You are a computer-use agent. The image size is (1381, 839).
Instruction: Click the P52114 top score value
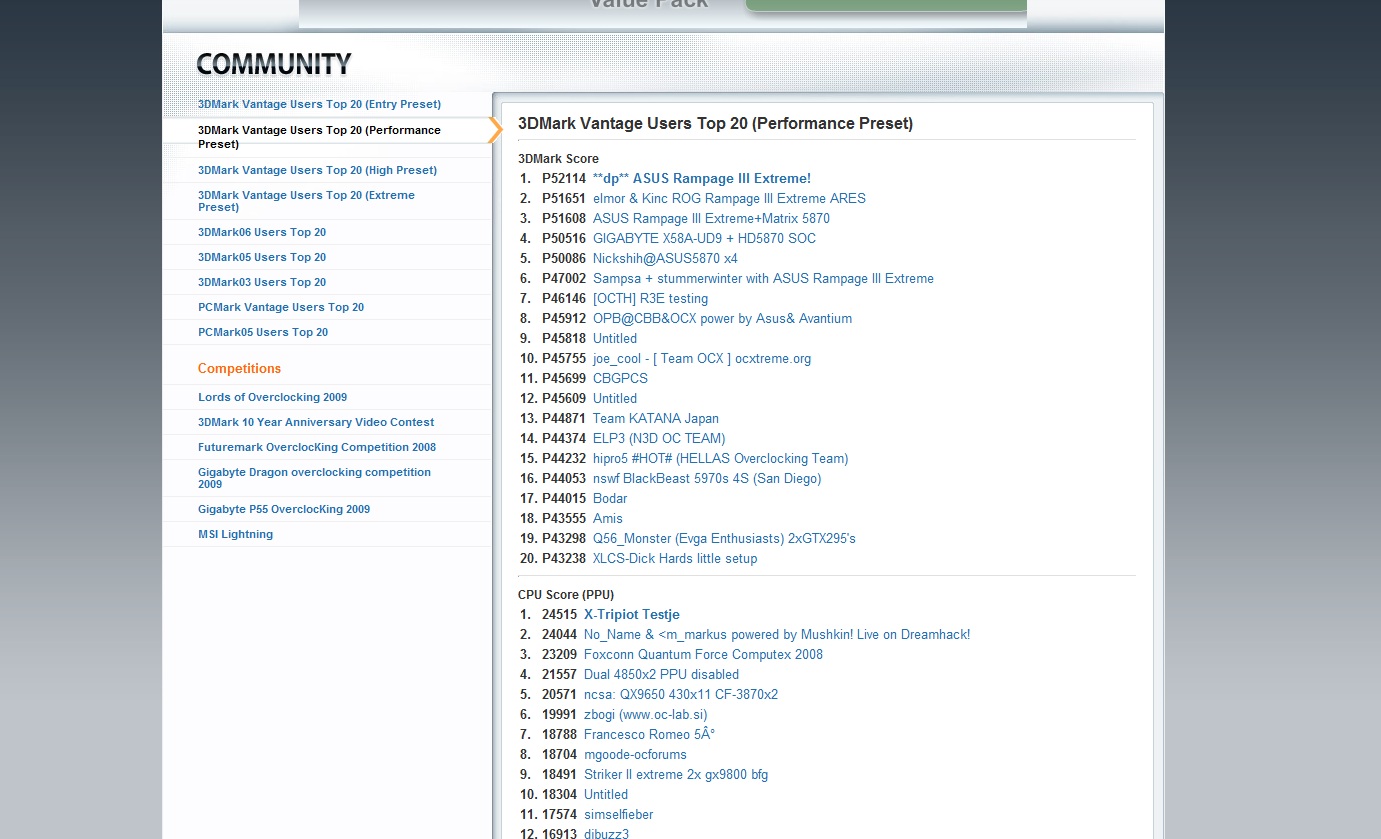tap(564, 178)
